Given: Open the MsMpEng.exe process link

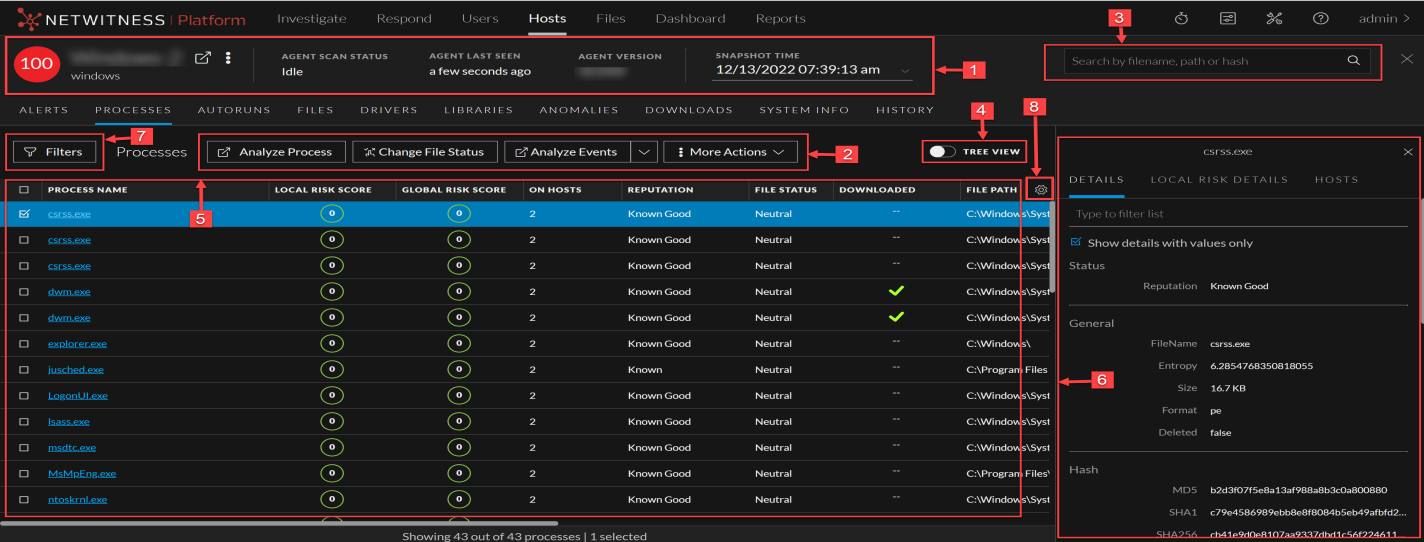Looking at the screenshot, I should click(x=82, y=473).
